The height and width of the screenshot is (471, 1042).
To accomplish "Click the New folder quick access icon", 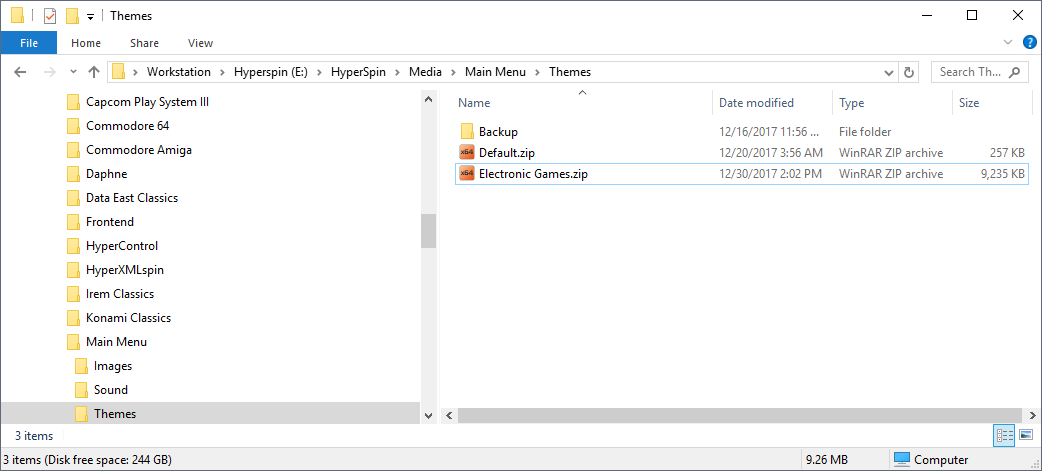I will point(72,15).
